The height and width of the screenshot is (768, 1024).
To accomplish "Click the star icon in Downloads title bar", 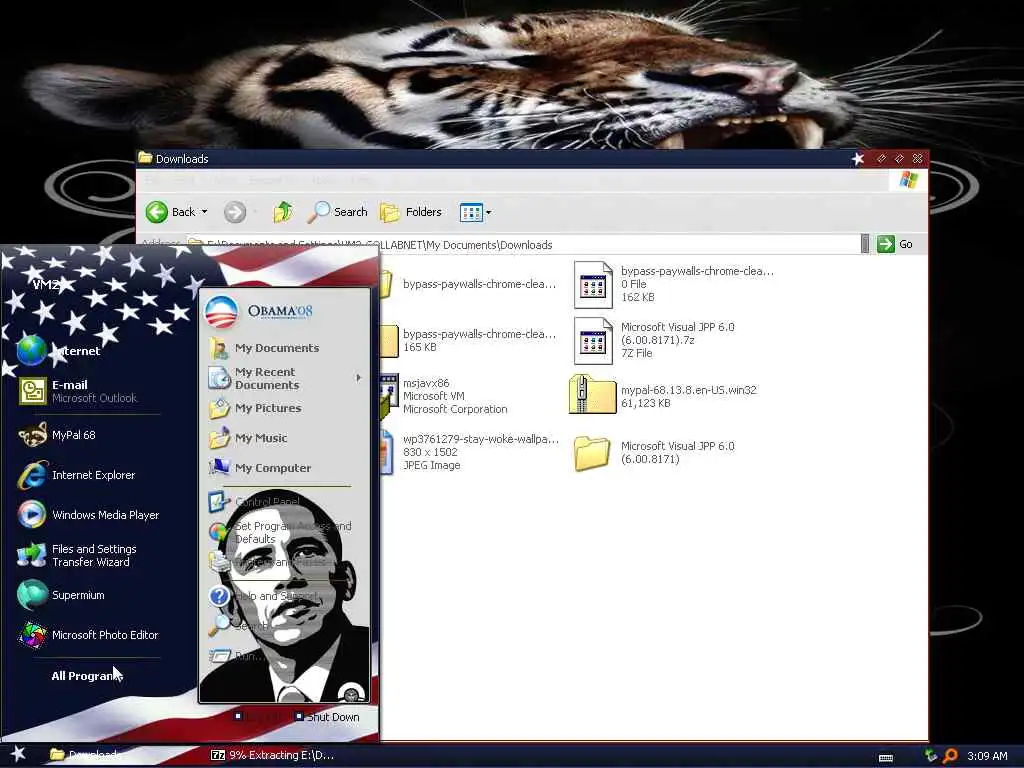I will click(x=858, y=159).
